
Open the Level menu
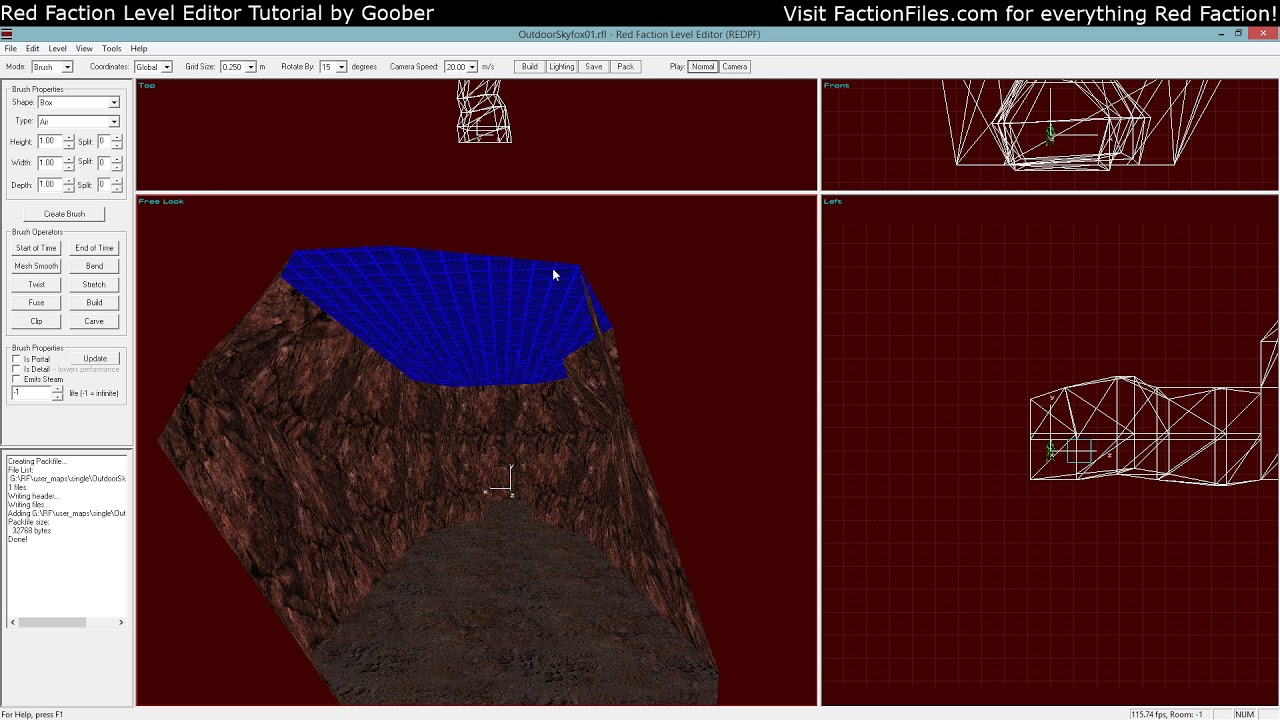pyautogui.click(x=57, y=49)
